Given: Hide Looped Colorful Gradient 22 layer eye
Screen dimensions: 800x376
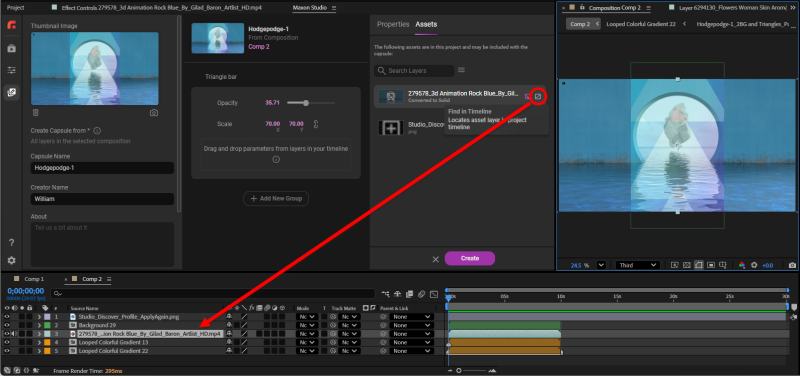Looking at the screenshot, I should point(7,351).
